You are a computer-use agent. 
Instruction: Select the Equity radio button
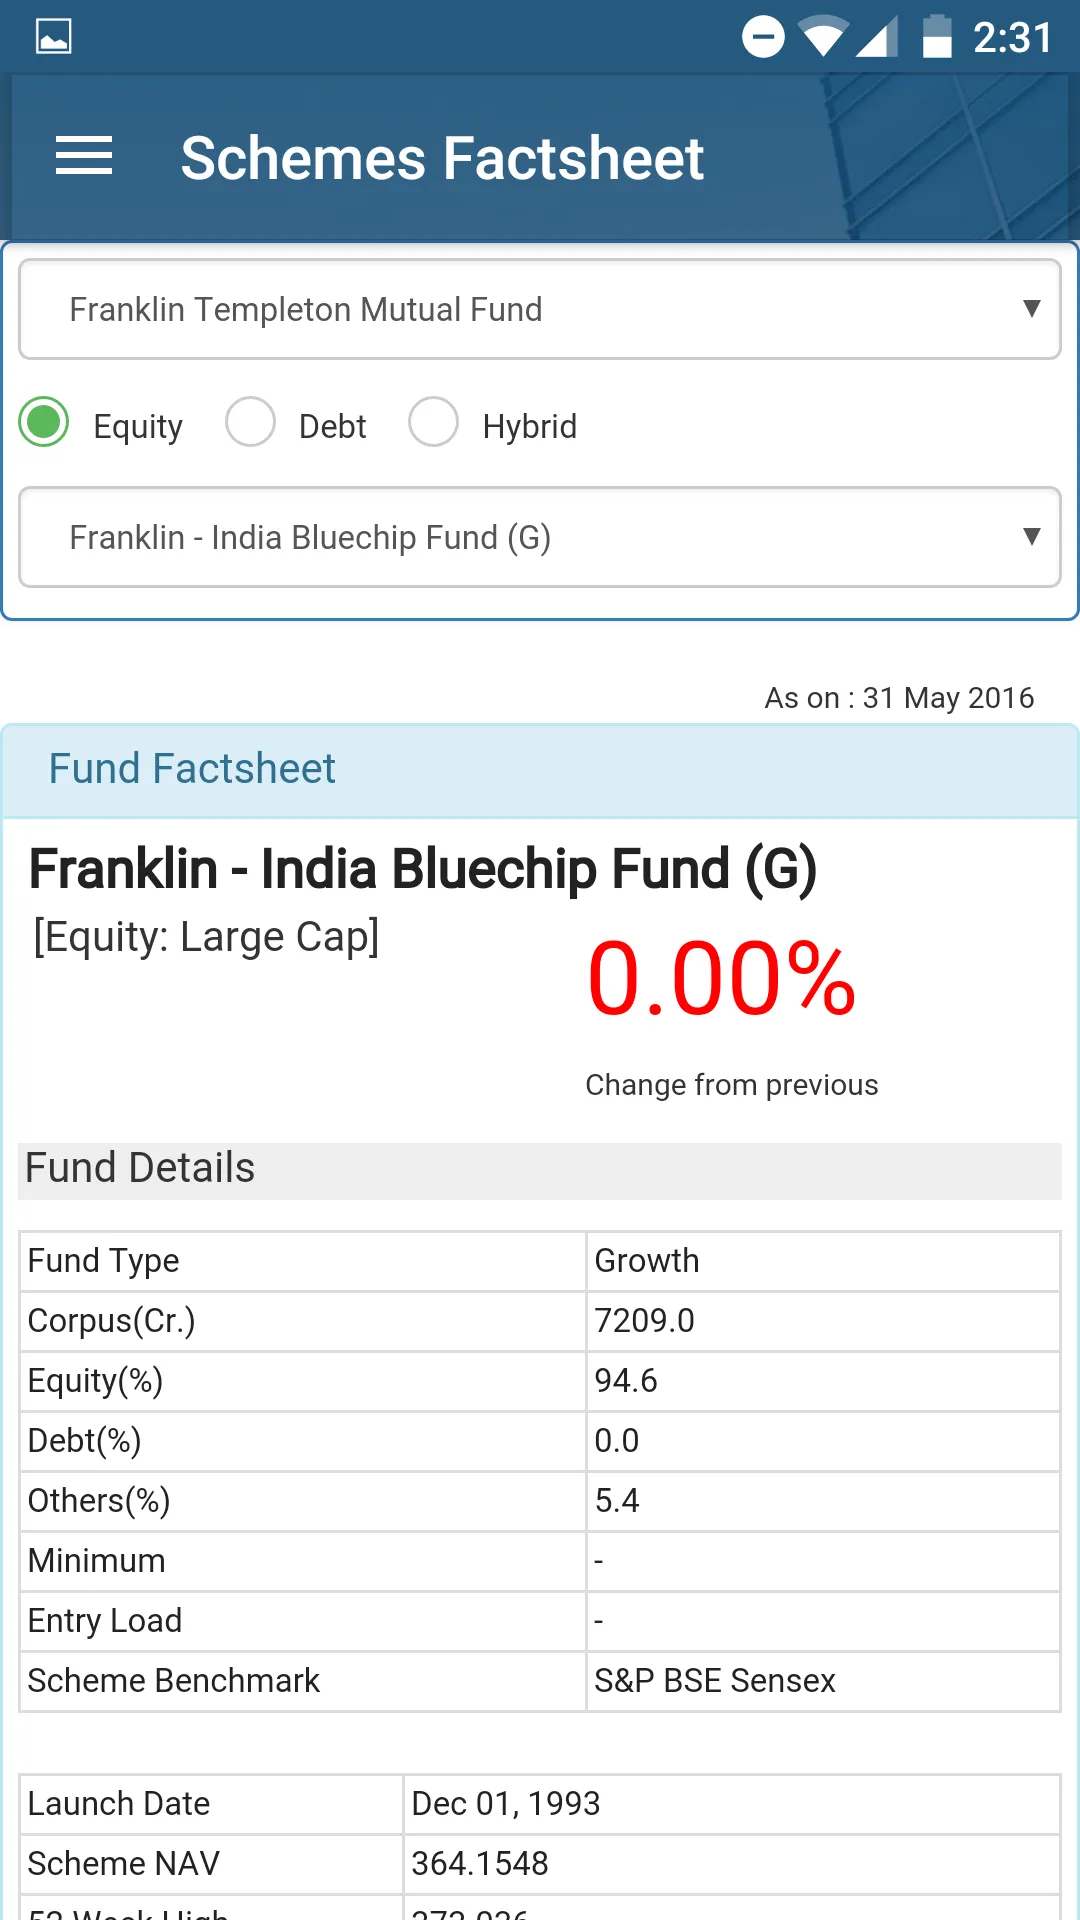[x=44, y=422]
